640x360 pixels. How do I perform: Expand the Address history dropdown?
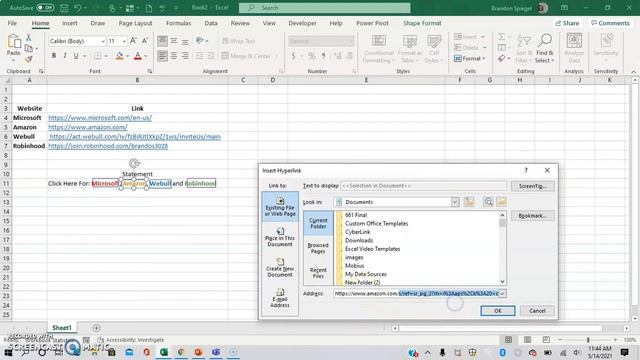502,294
